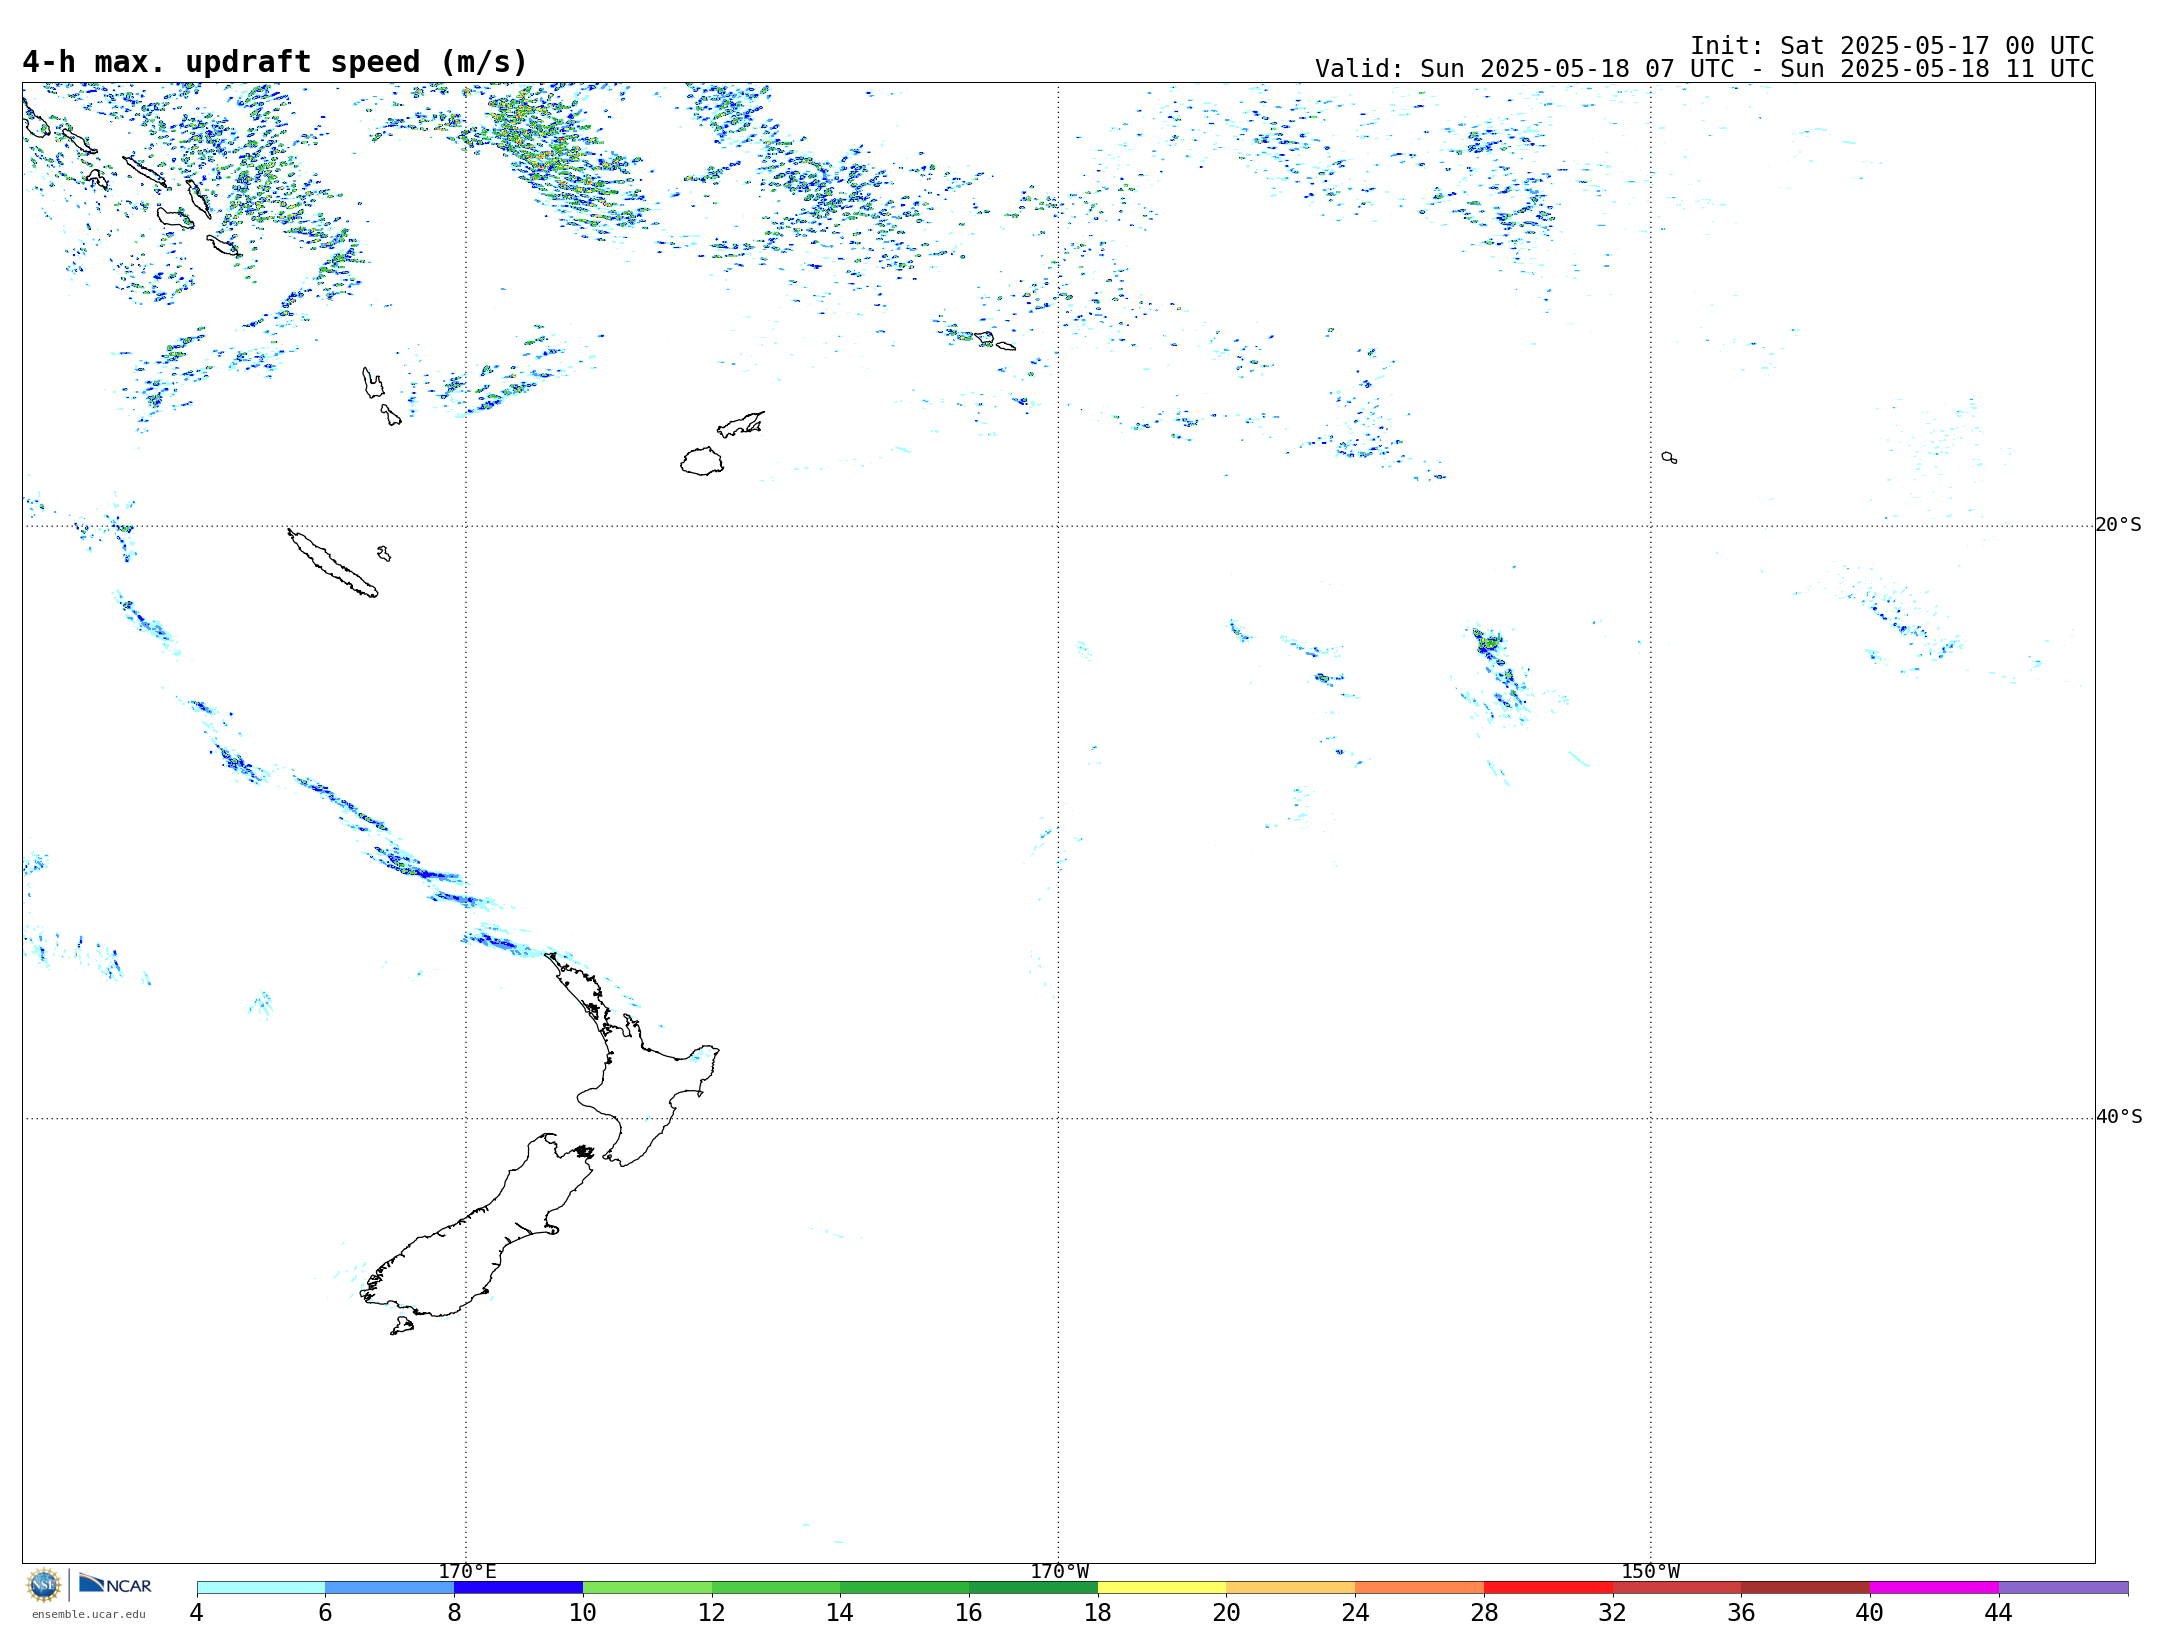Click the NCAR logo
The height and width of the screenshot is (1626, 2160).
pos(115,1584)
